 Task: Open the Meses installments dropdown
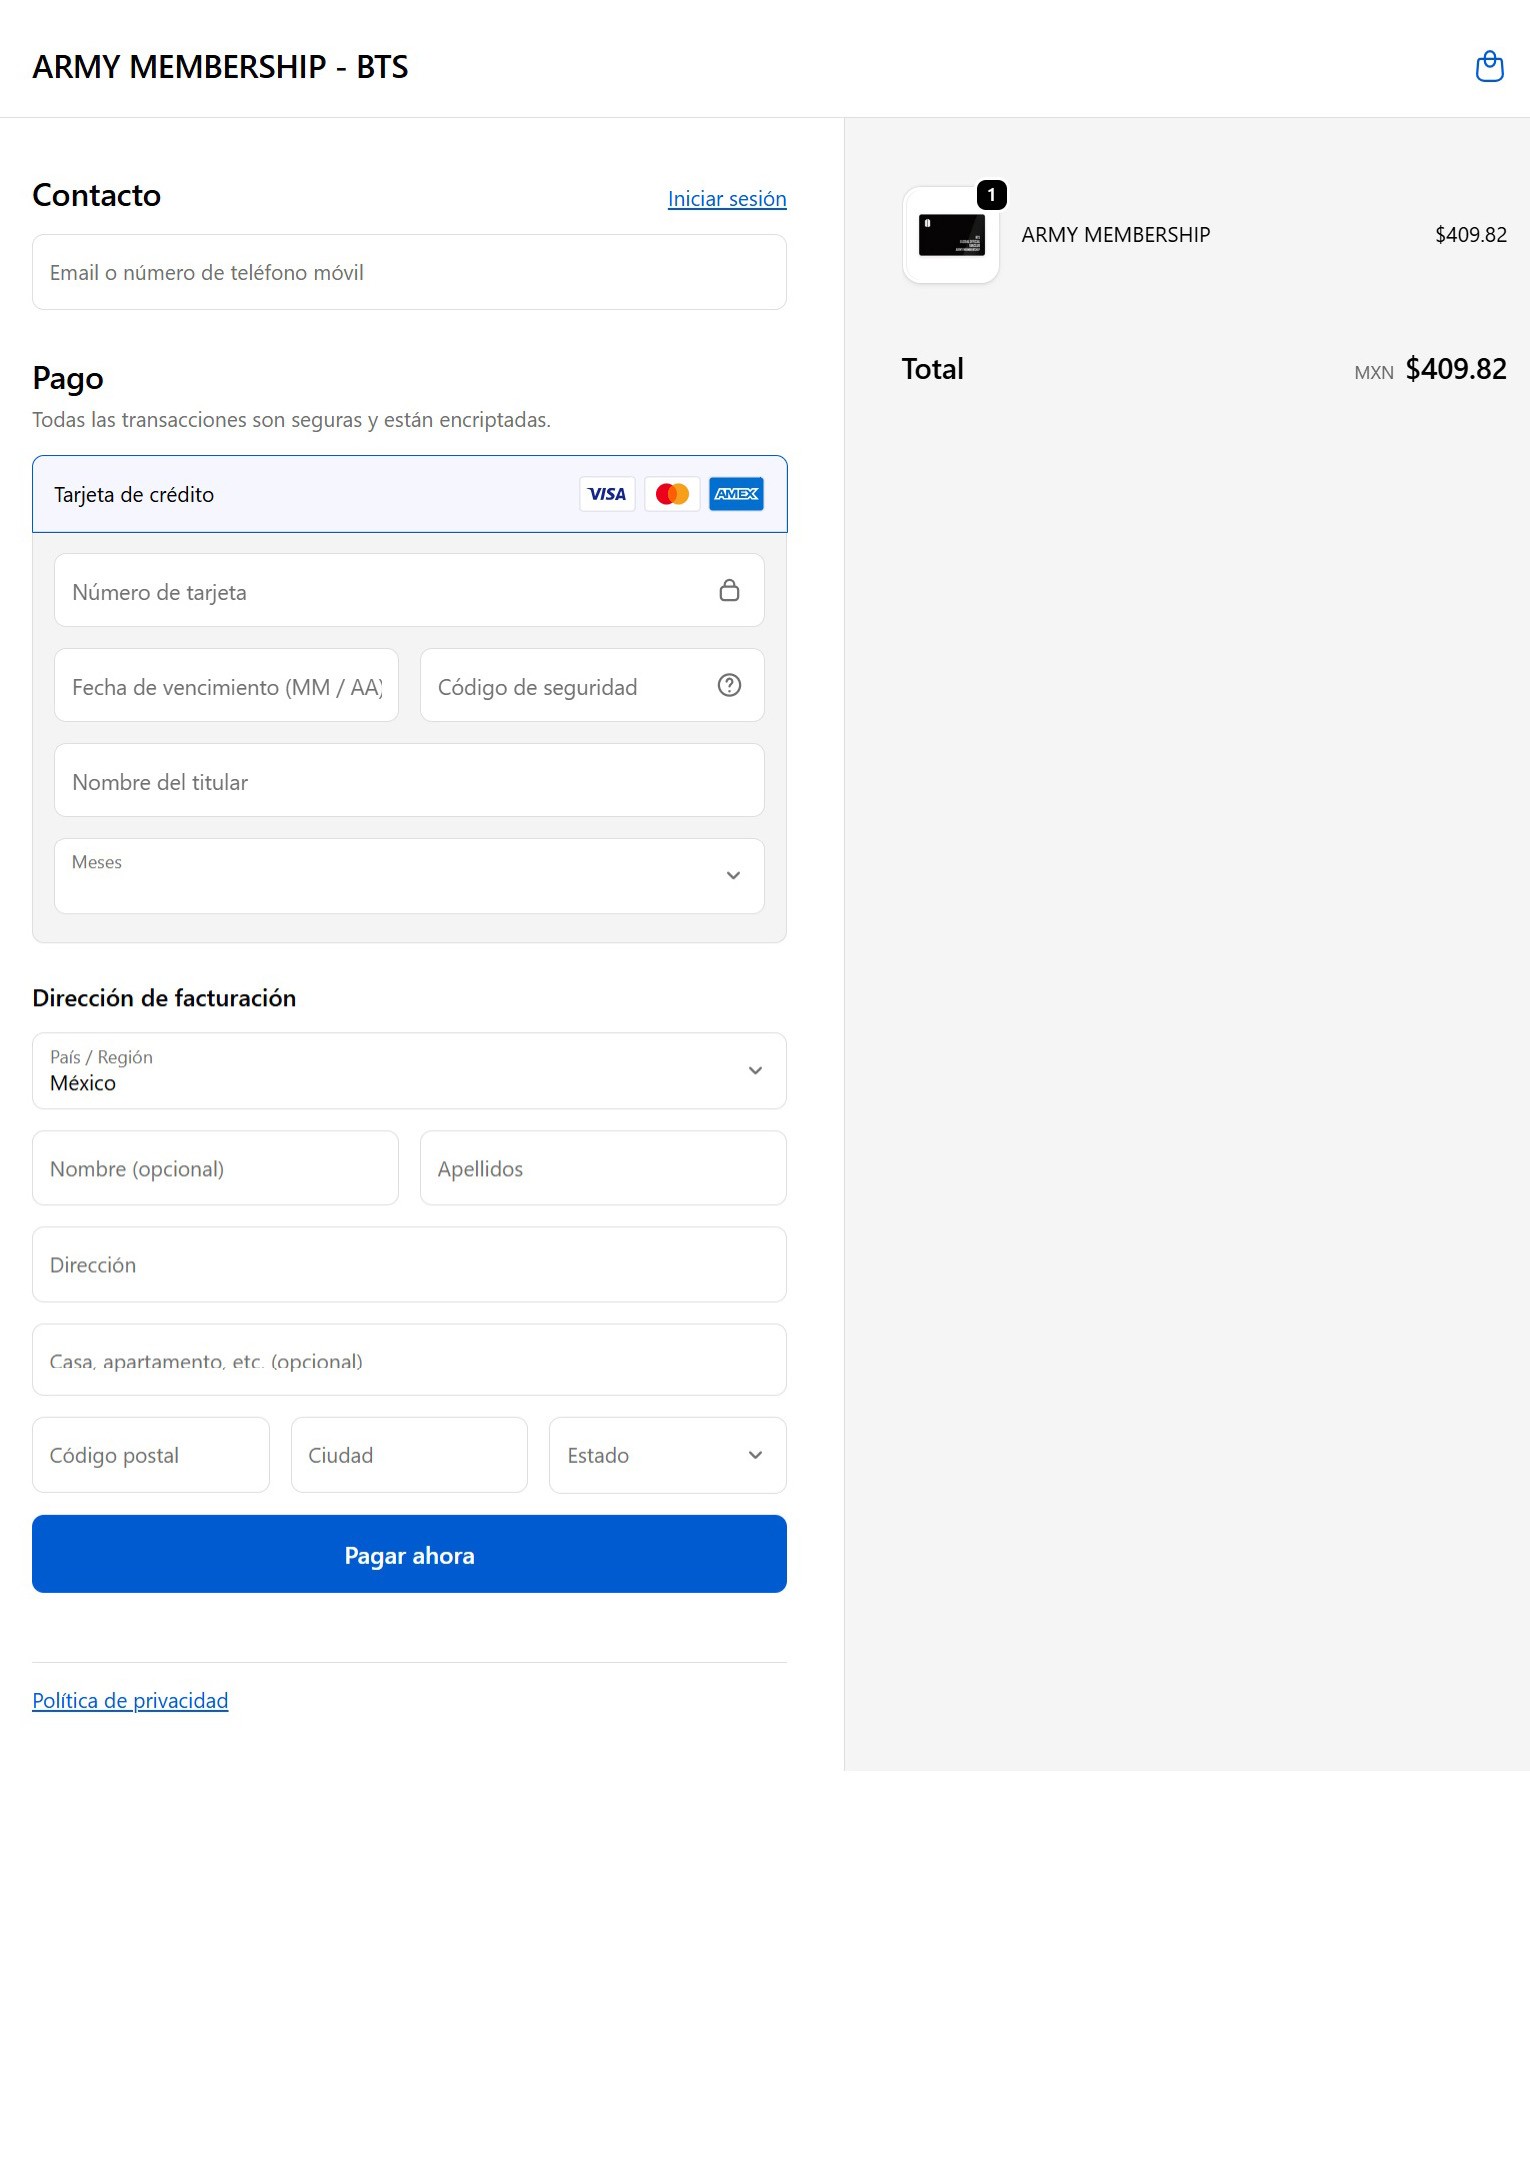coord(409,876)
